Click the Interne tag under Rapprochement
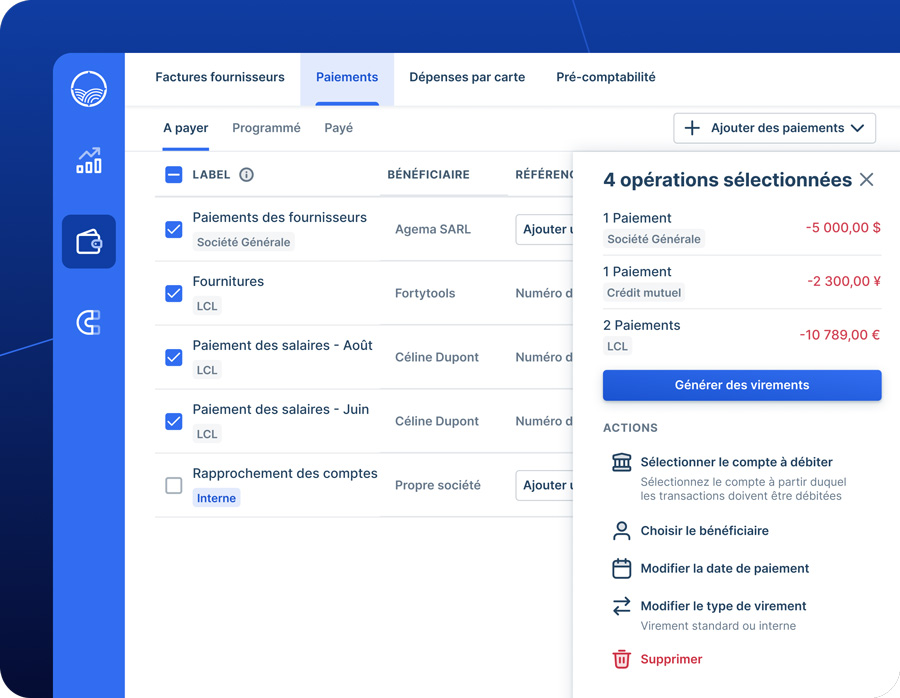This screenshot has width=900, height=698. click(x=216, y=498)
